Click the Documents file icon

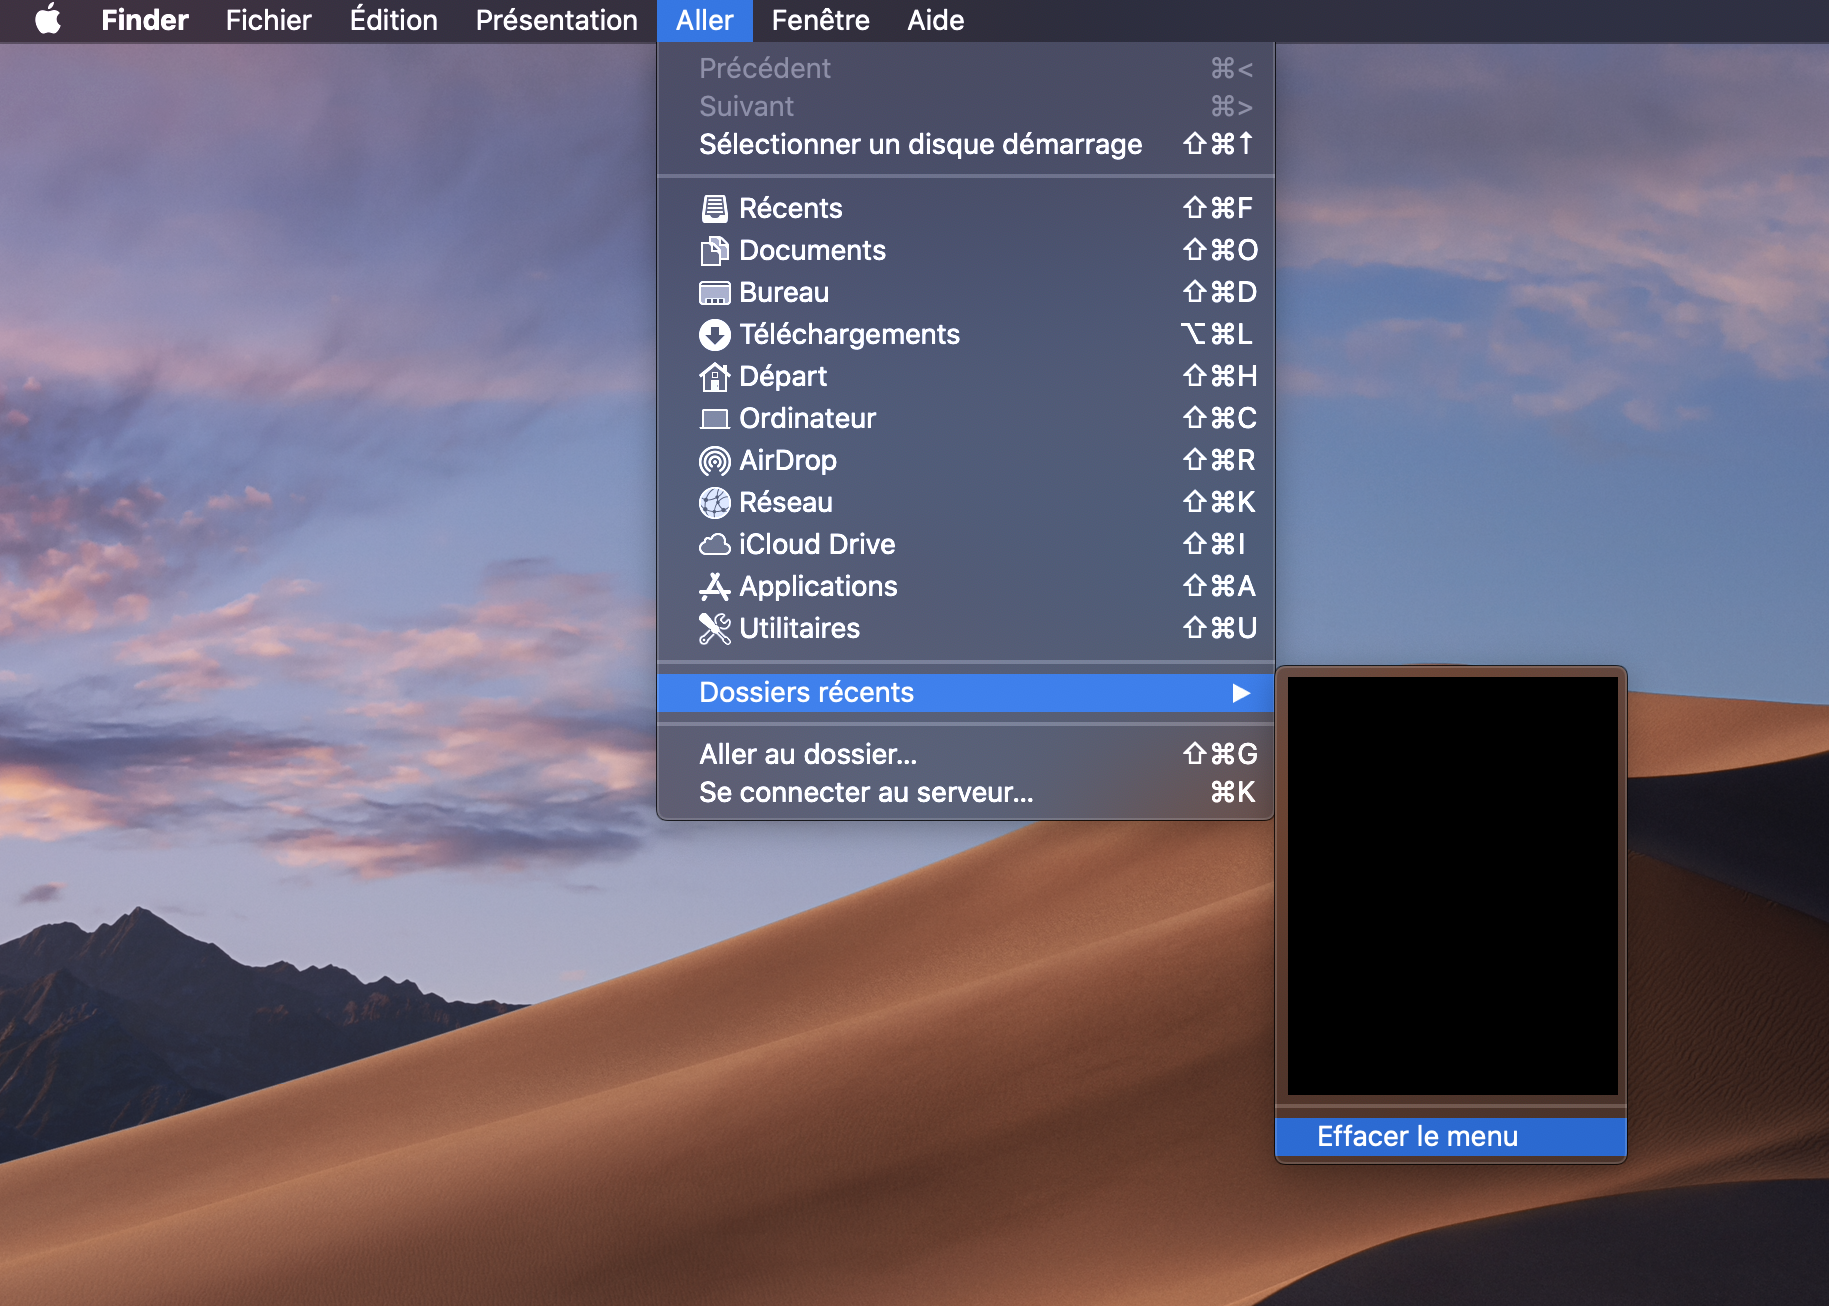pos(714,250)
